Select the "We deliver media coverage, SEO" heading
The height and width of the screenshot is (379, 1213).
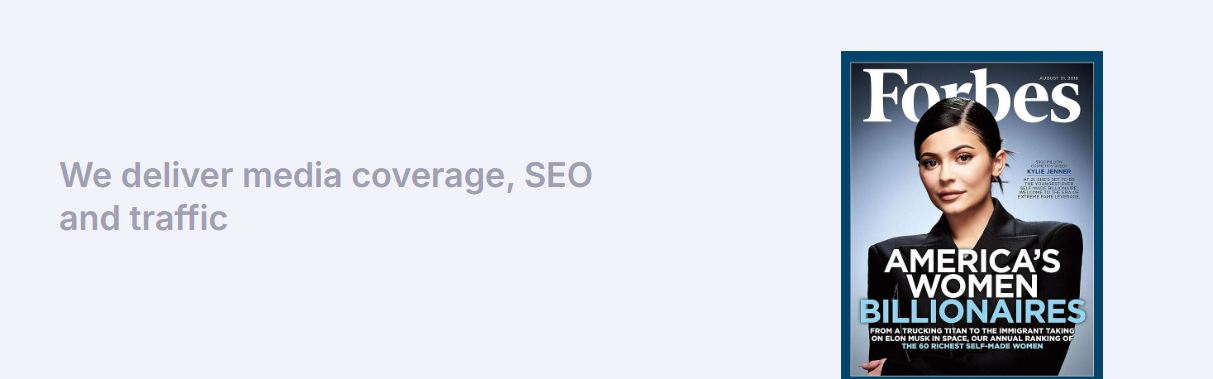(326, 176)
